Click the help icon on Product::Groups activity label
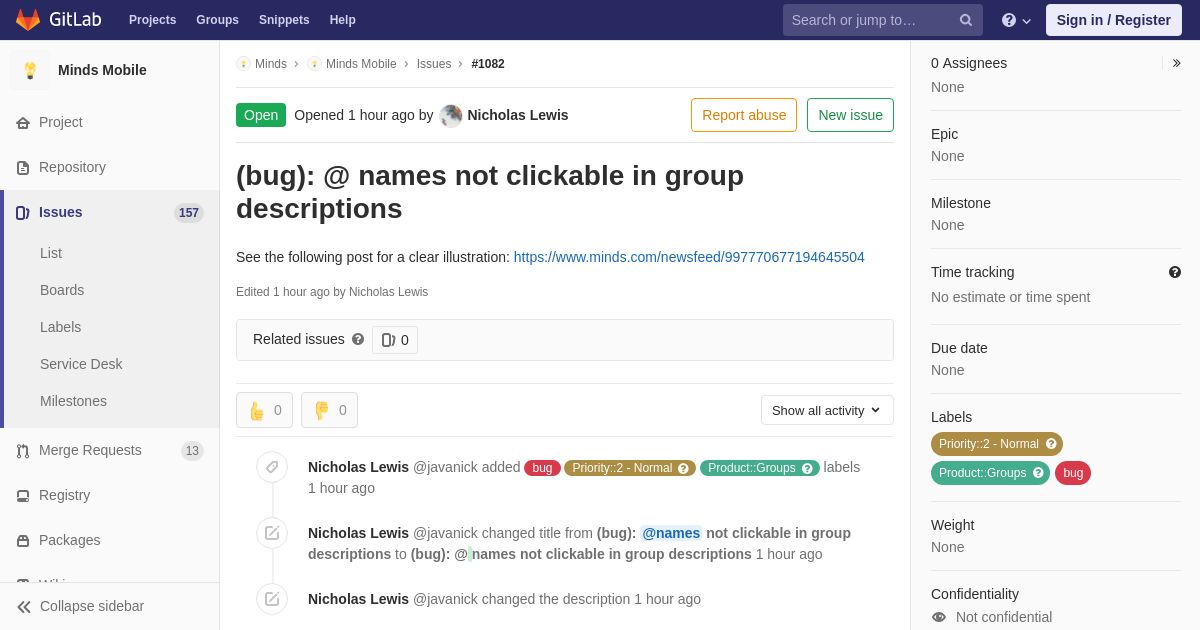Image resolution: width=1200 pixels, height=630 pixels. 807,468
